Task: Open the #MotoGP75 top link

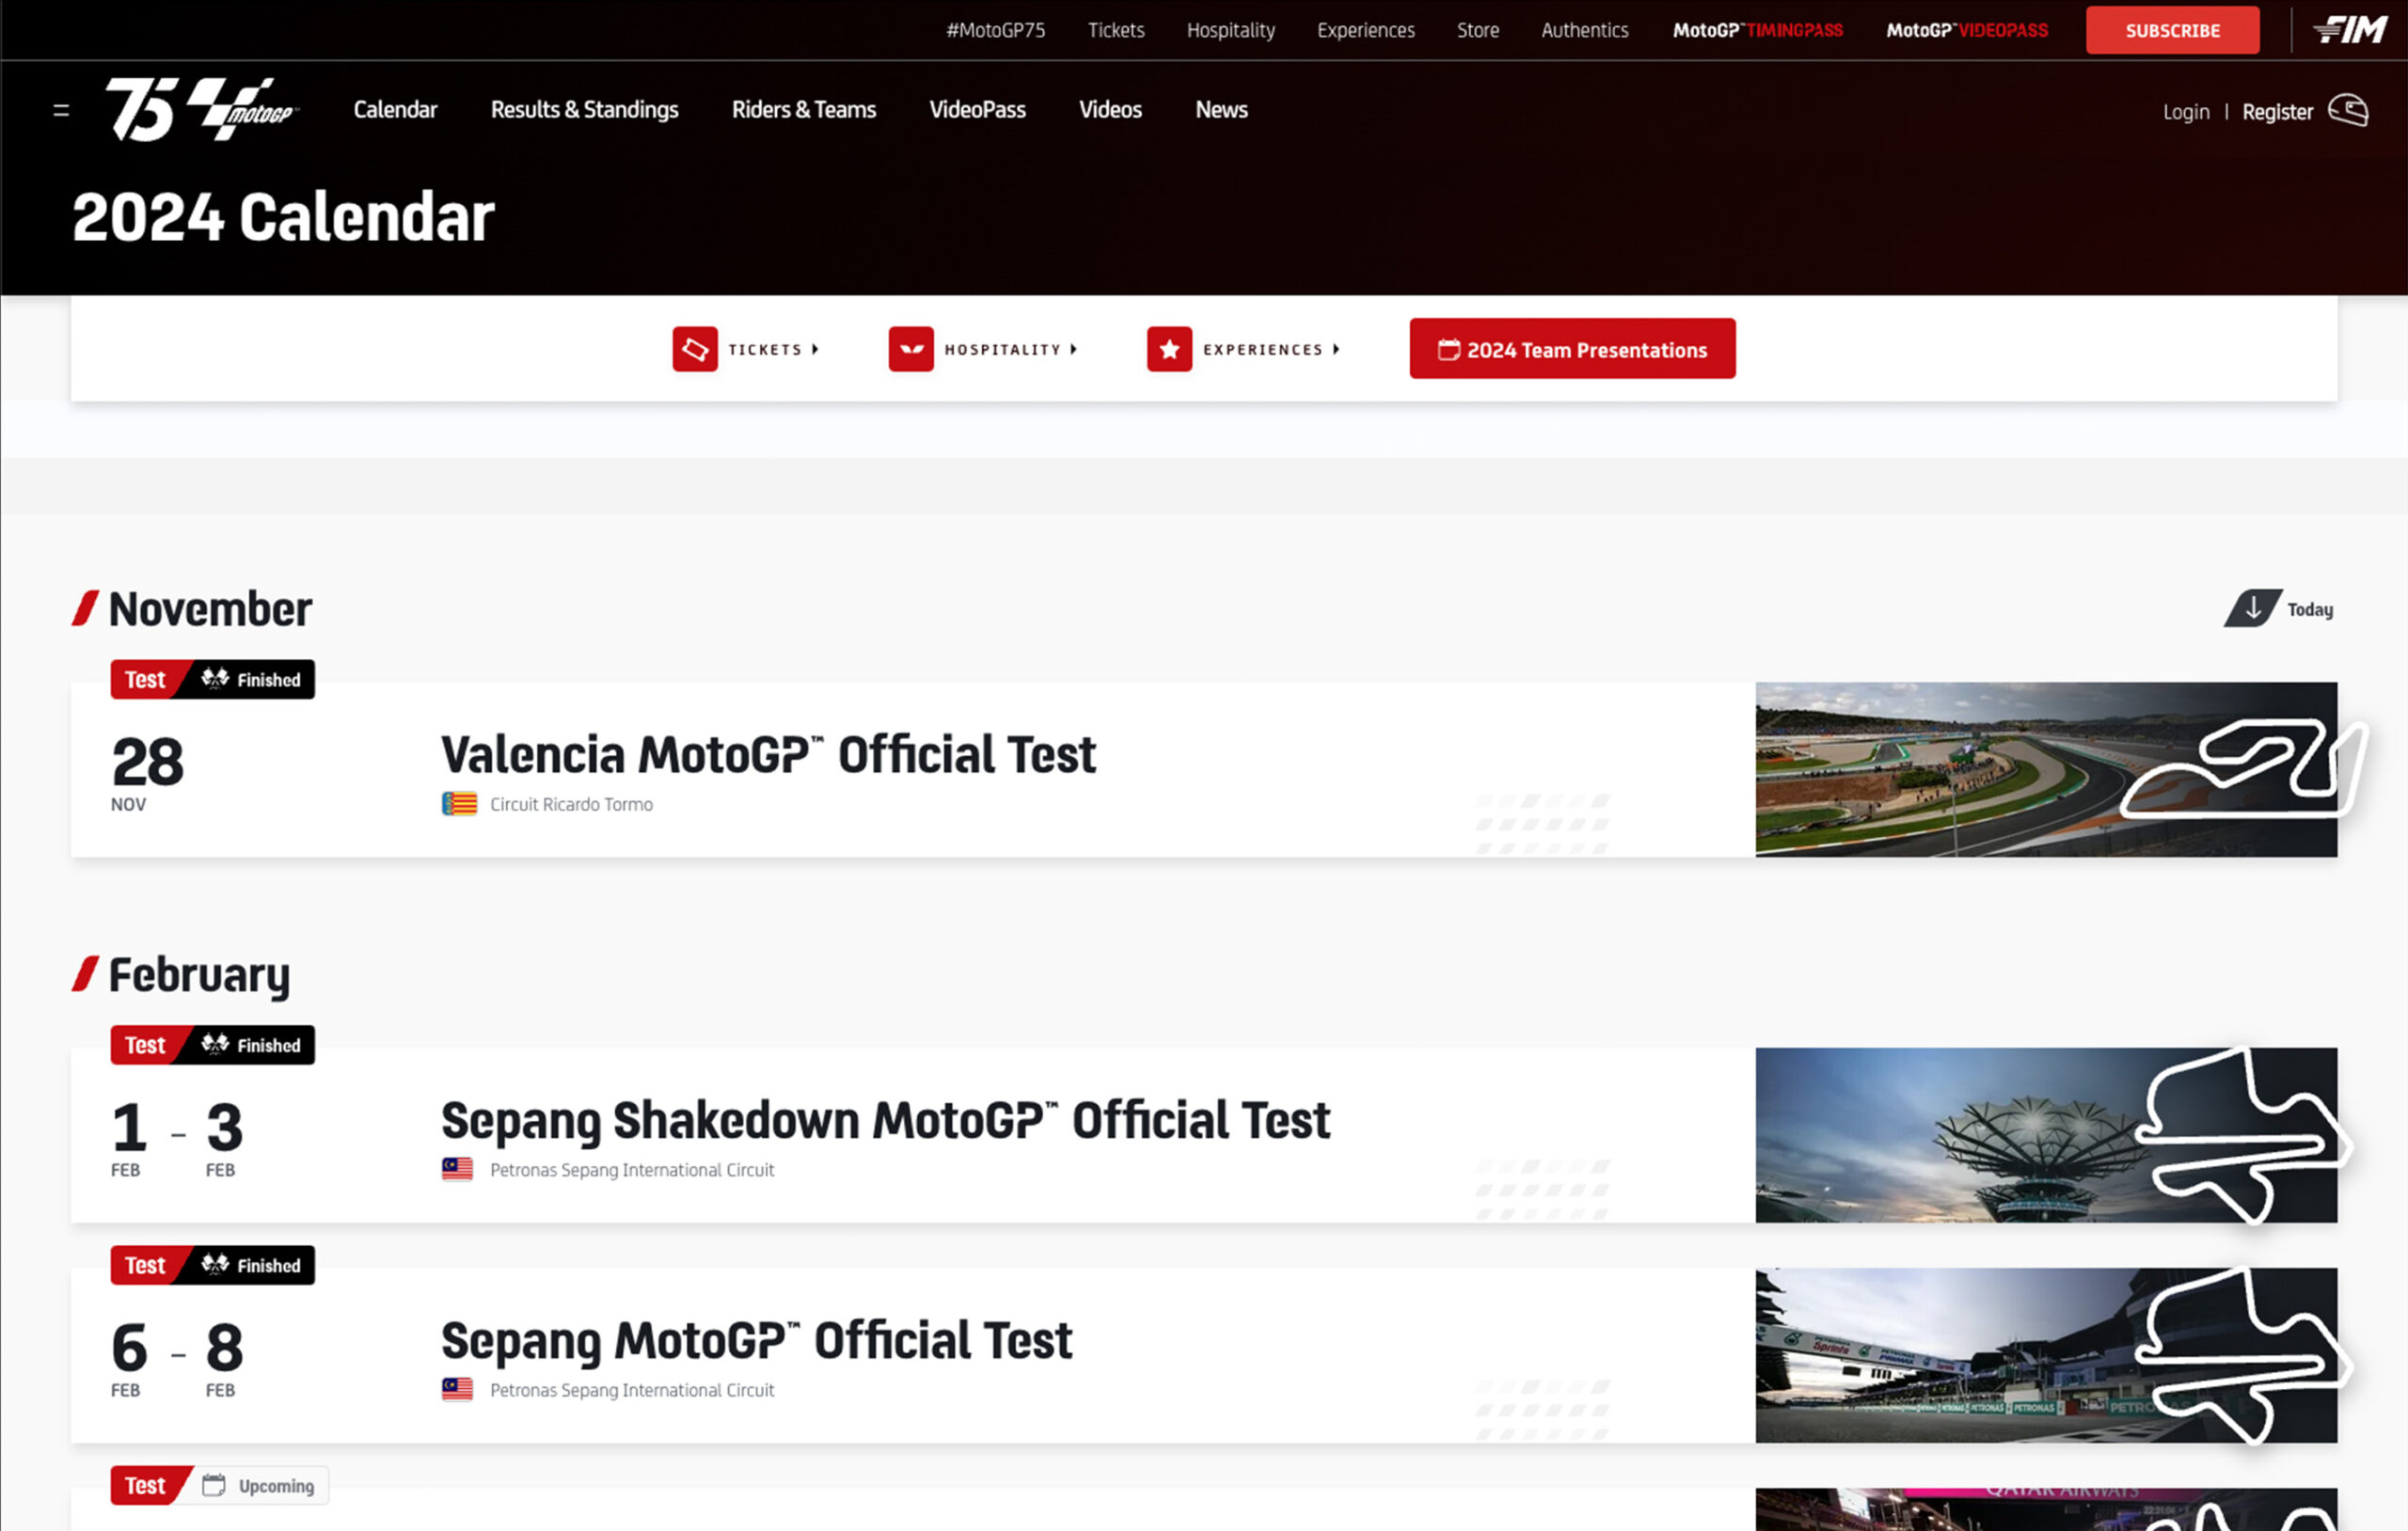Action: coord(996,30)
